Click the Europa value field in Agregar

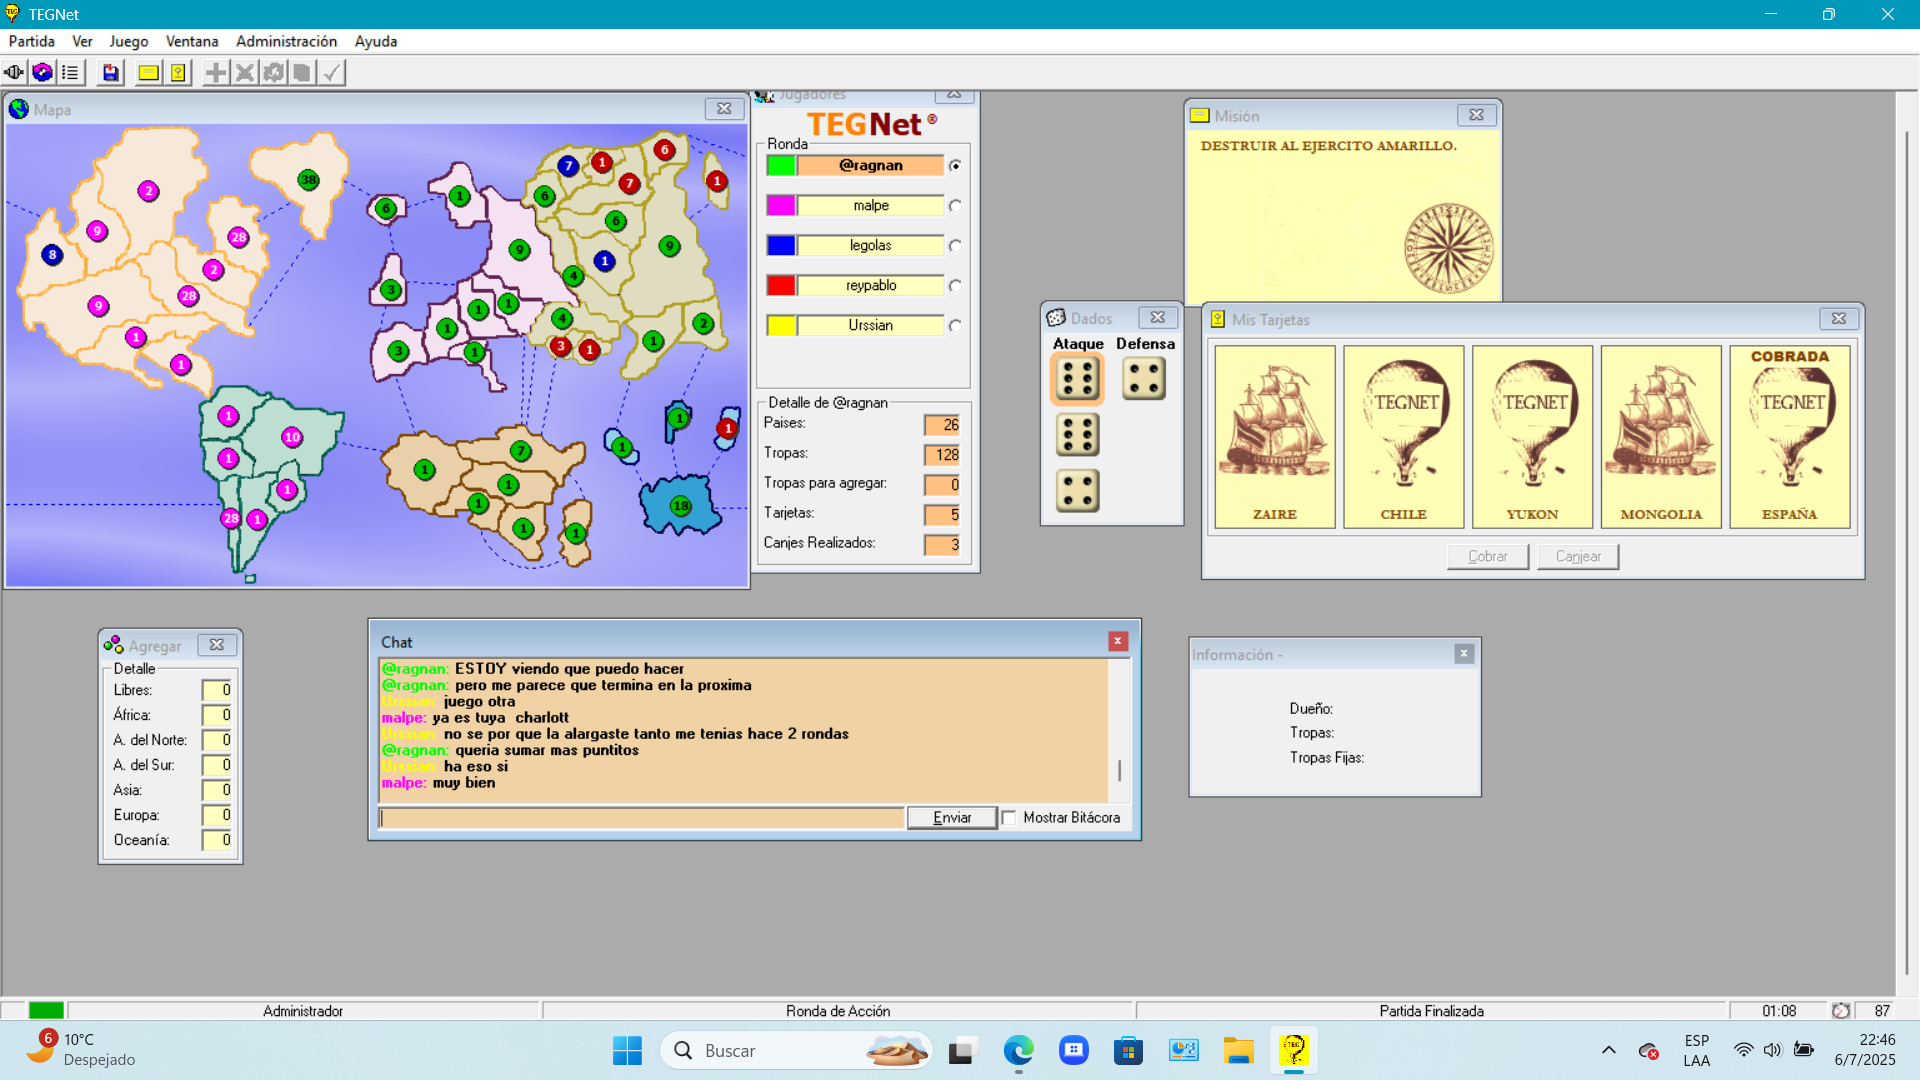click(x=217, y=815)
